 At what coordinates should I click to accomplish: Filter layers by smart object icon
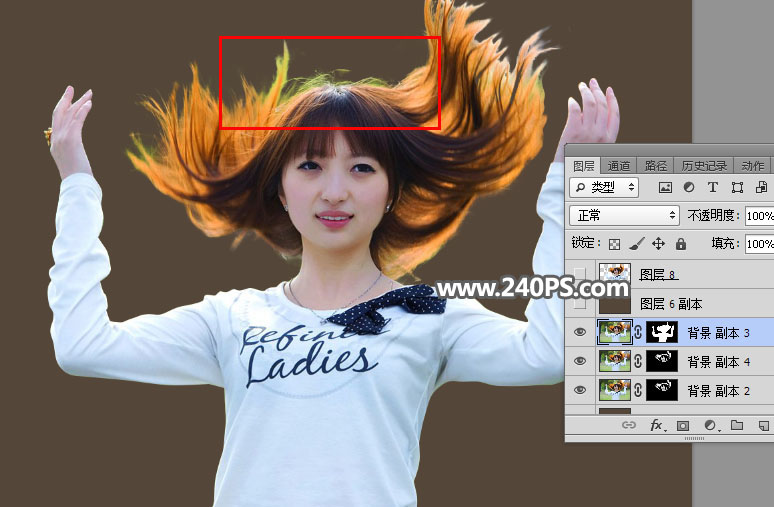tap(761, 188)
